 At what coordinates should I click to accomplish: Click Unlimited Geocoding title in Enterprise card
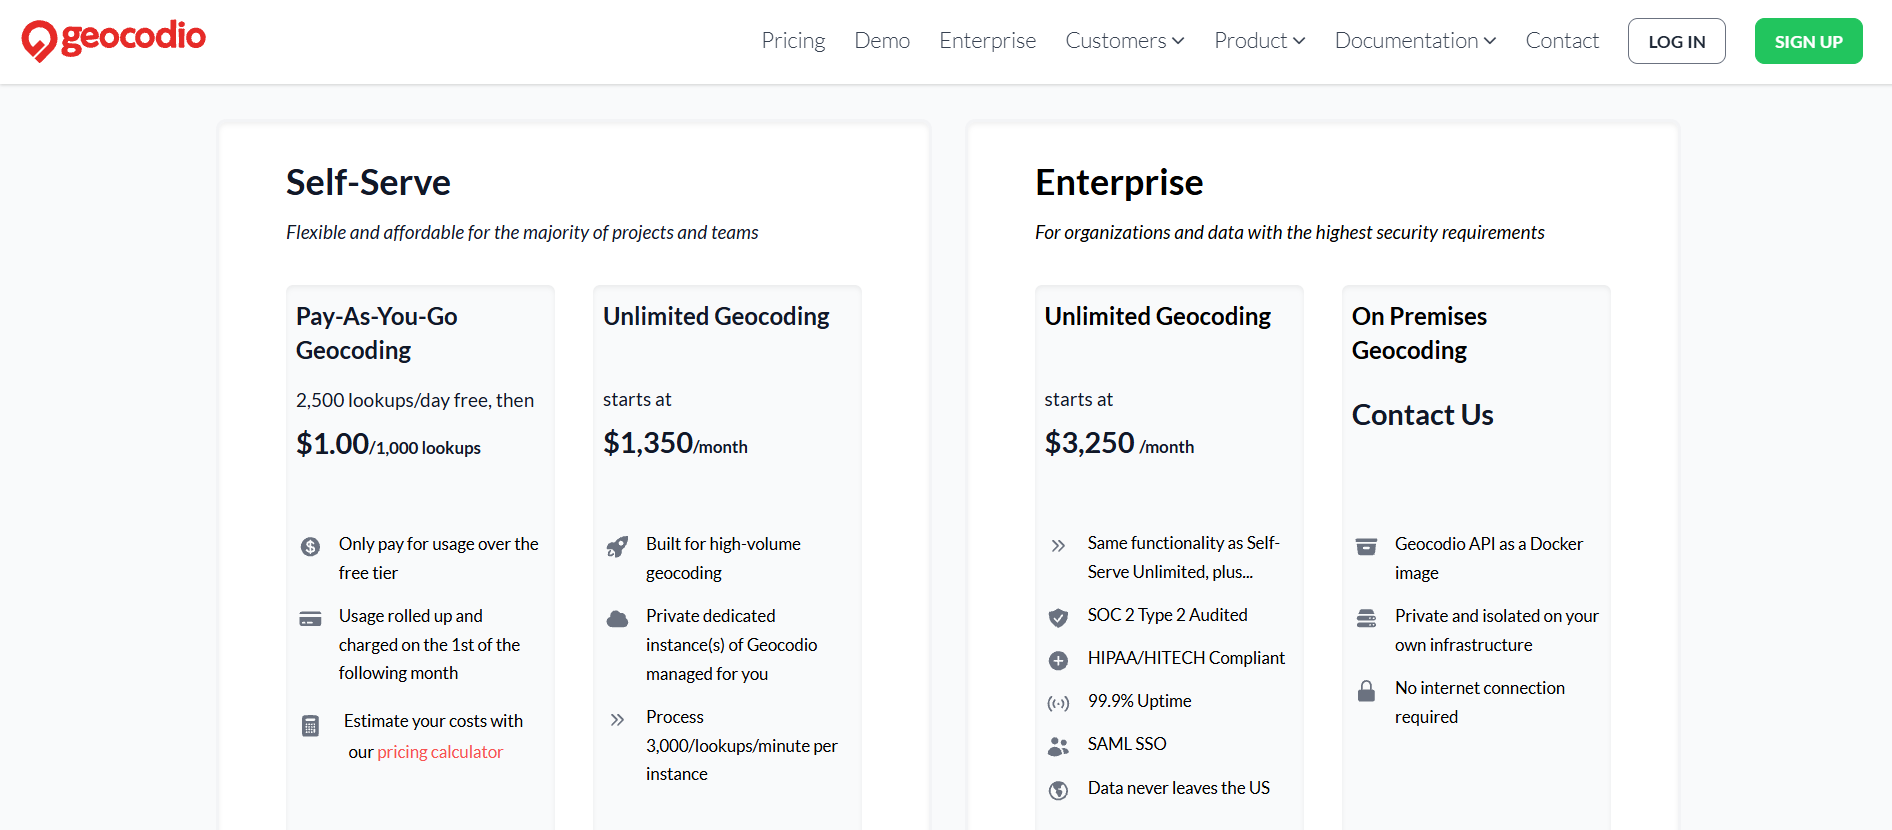point(1157,316)
